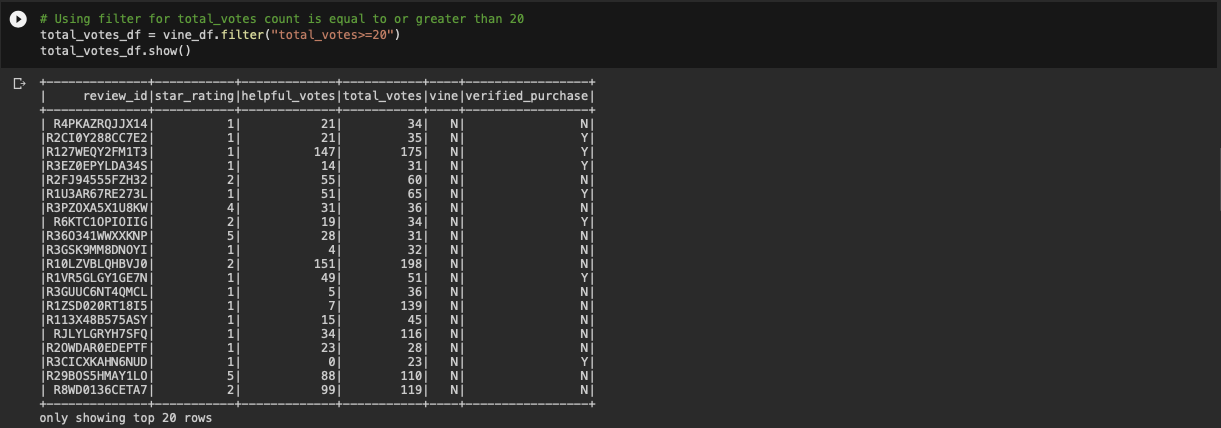This screenshot has width=1221, height=428.
Task: Click review ID R8WD0136CETA7
Action: click(101, 390)
